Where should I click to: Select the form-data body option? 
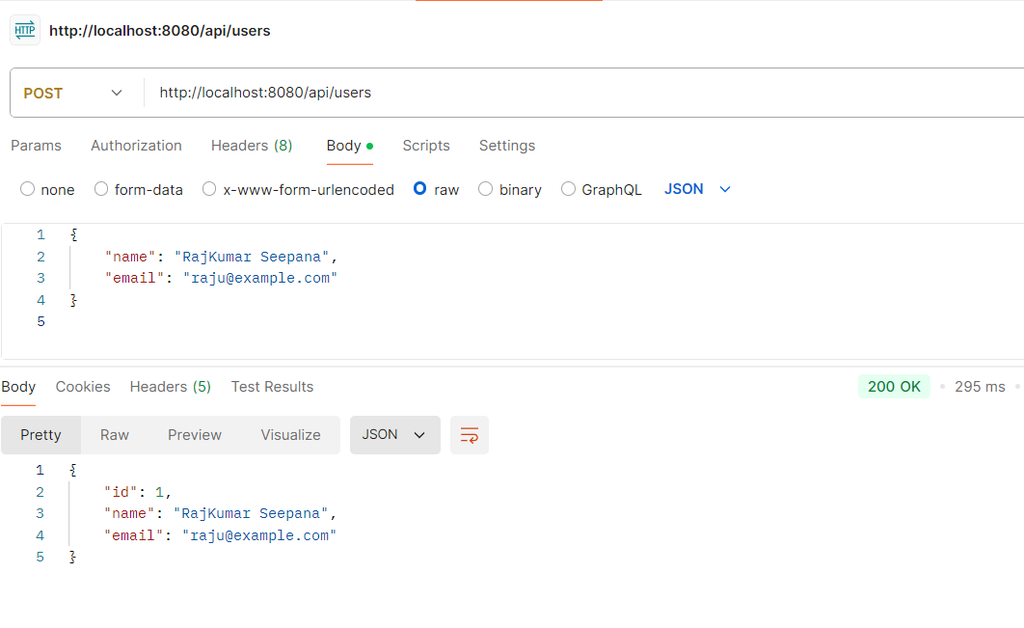[x=101, y=189]
